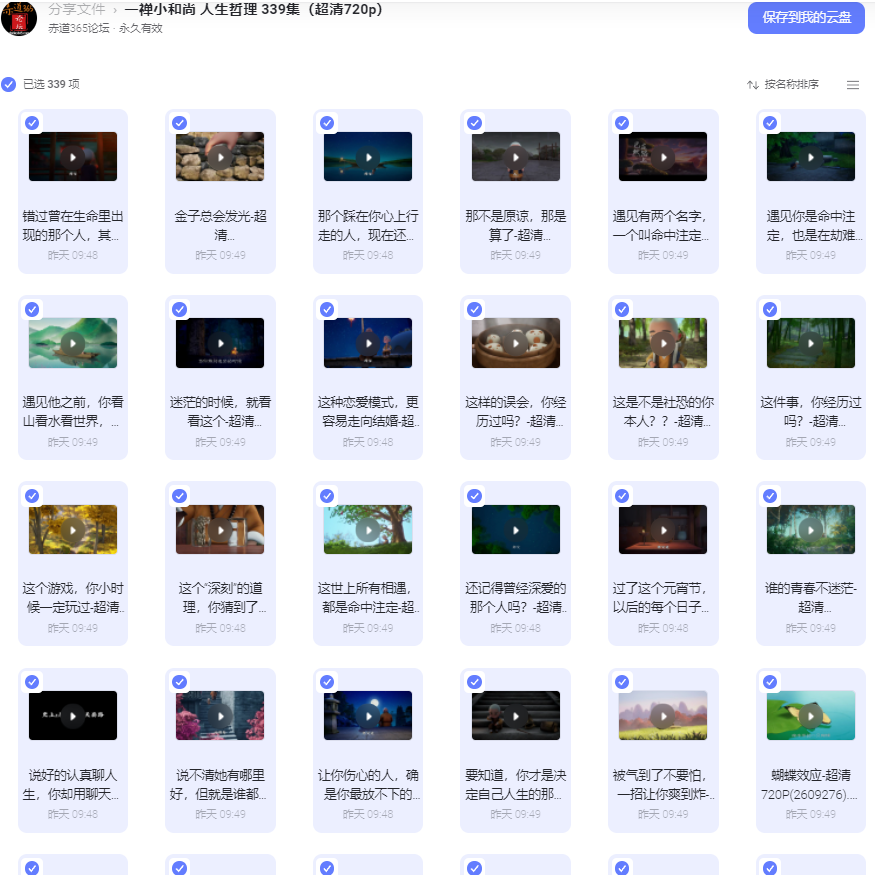Image resolution: width=875 pixels, height=875 pixels.
Task: Open the 被气到了不要怕 video thumbnail
Action: click(663, 715)
